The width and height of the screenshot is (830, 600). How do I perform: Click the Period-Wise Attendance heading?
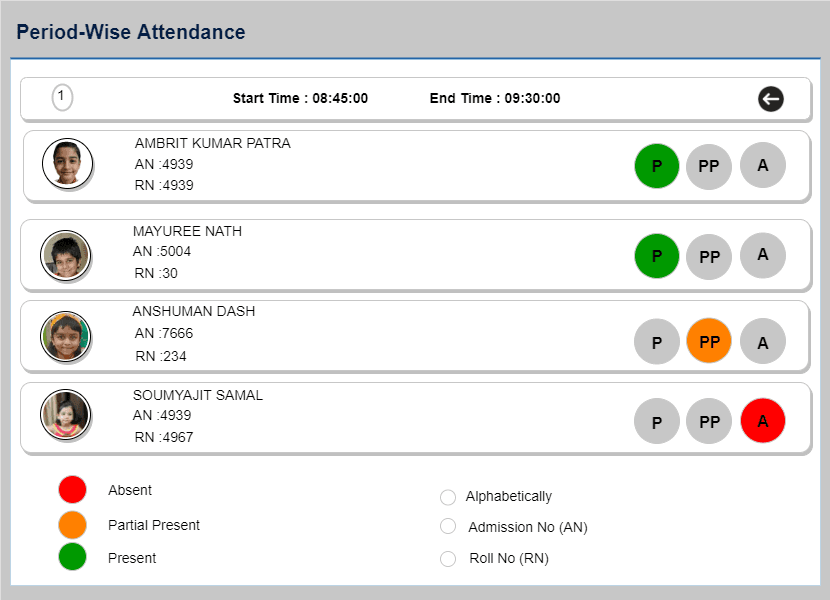[131, 32]
